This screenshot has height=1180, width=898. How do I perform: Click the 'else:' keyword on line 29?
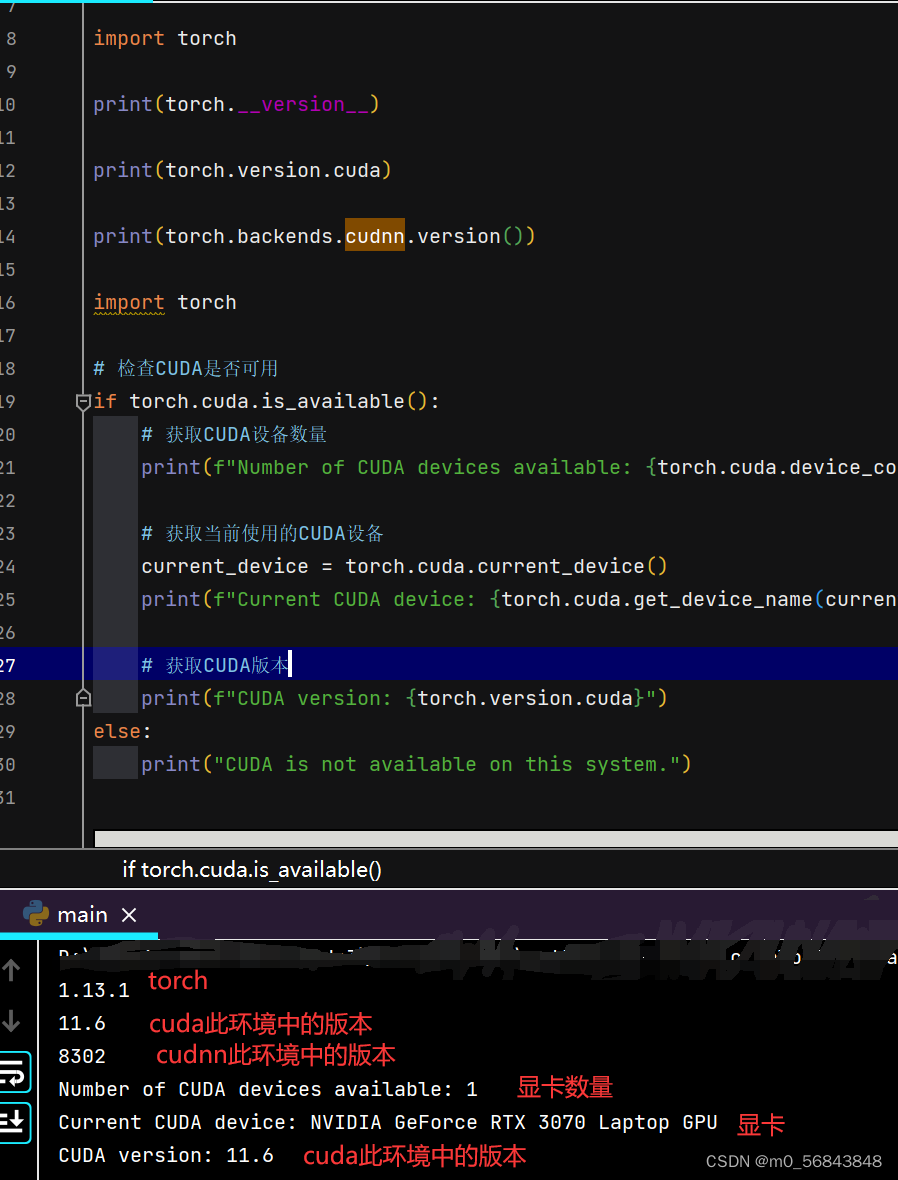(123, 731)
